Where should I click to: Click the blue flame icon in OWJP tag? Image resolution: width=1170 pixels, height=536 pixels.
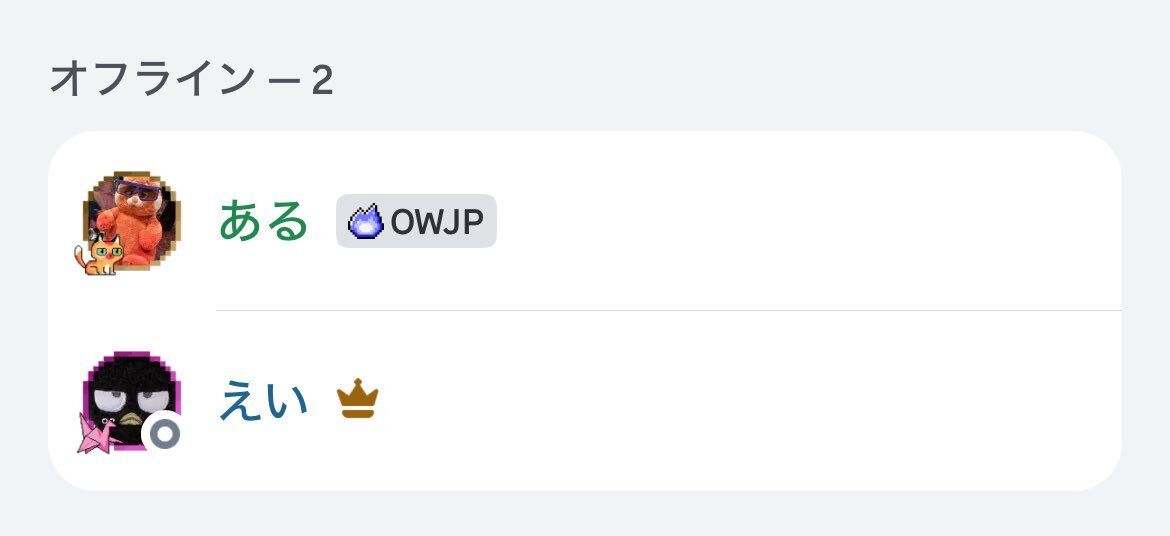(366, 221)
